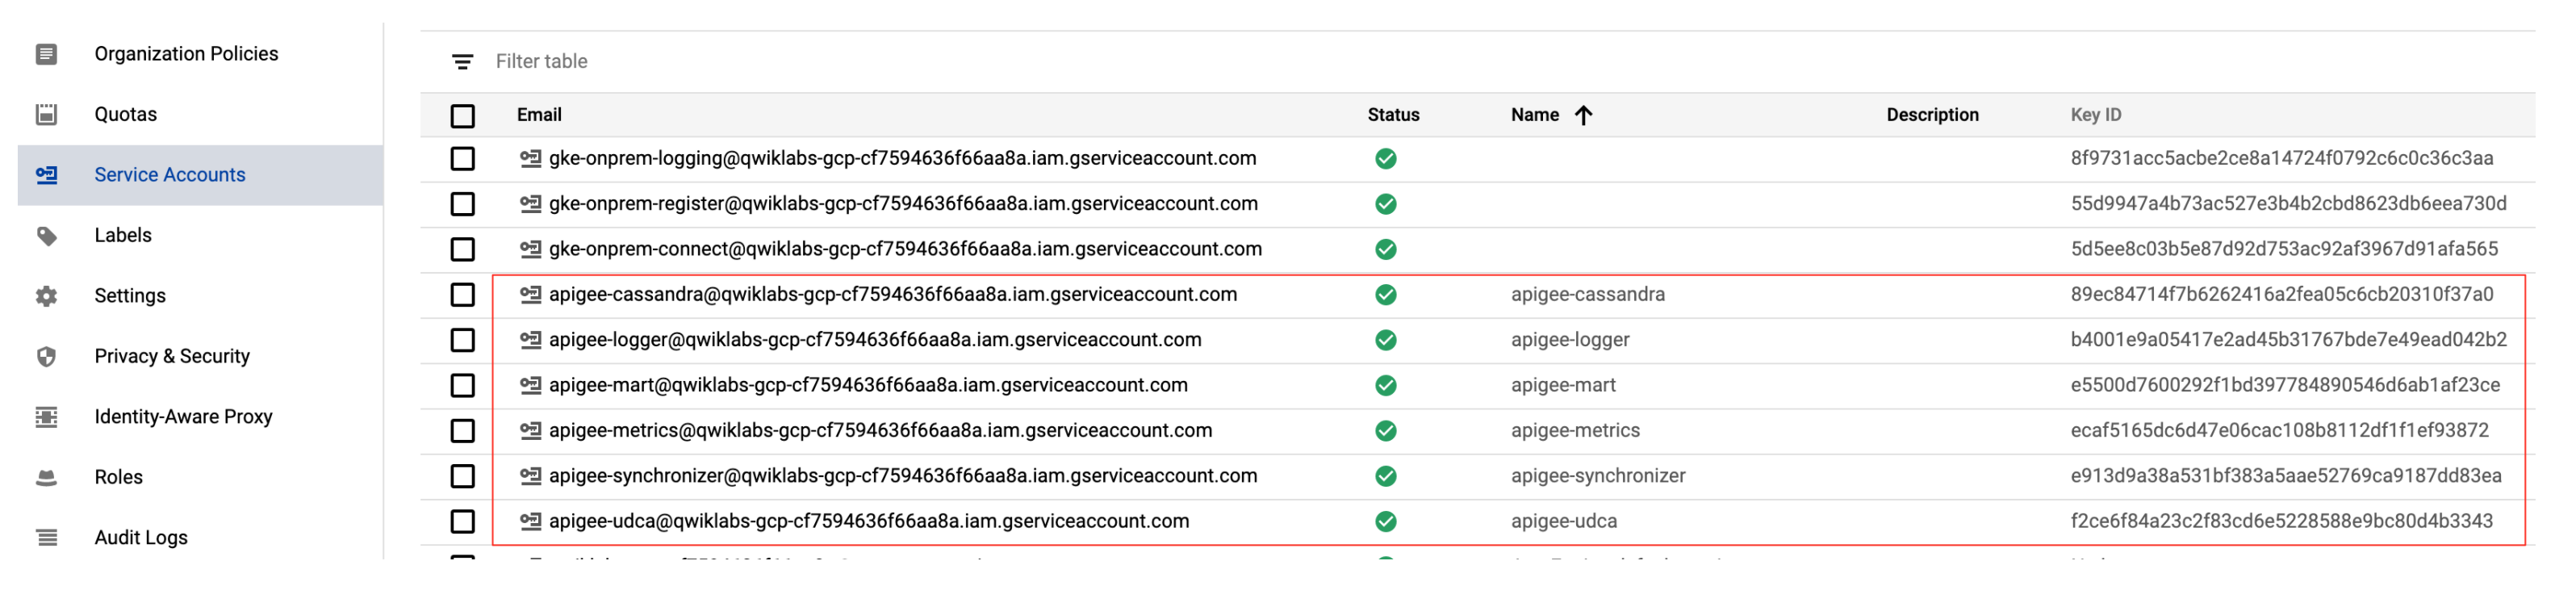The width and height of the screenshot is (2576, 607).
Task: Click the Quotas sidebar icon
Action: tap(46, 114)
